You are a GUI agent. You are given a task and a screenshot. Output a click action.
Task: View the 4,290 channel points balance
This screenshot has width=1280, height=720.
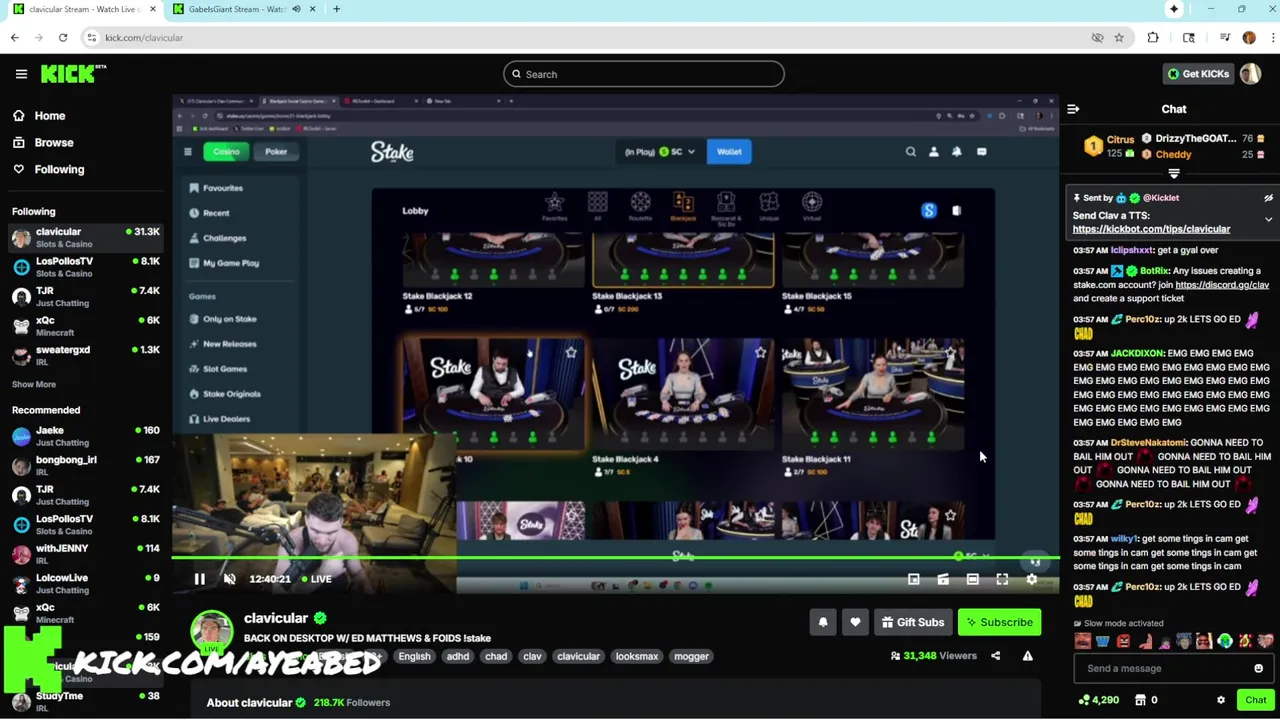(1099, 700)
